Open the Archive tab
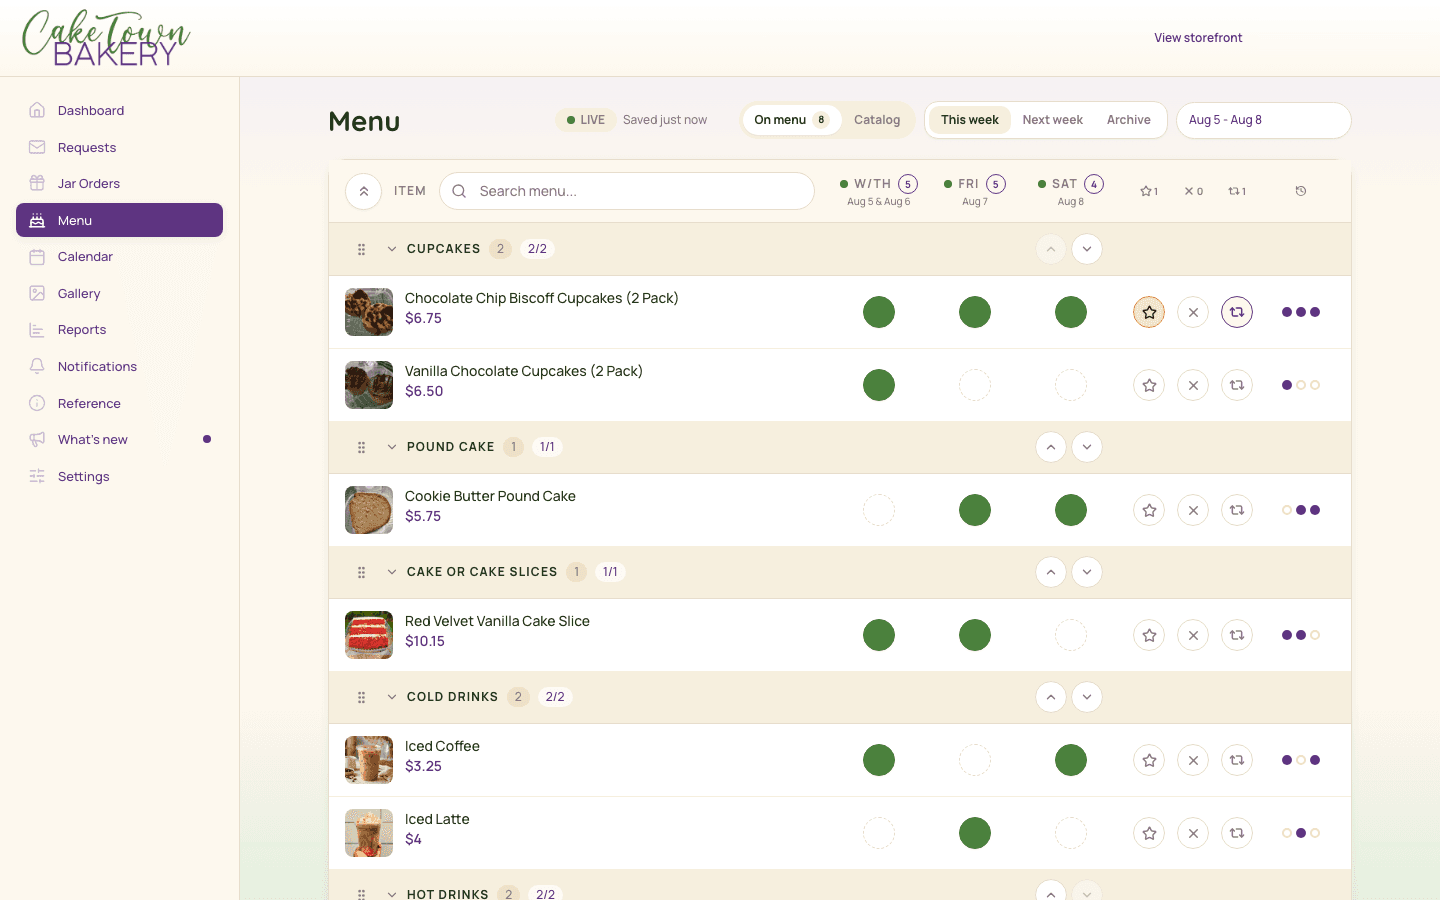Screen dimensions: 1440x900 (x=1129, y=120)
